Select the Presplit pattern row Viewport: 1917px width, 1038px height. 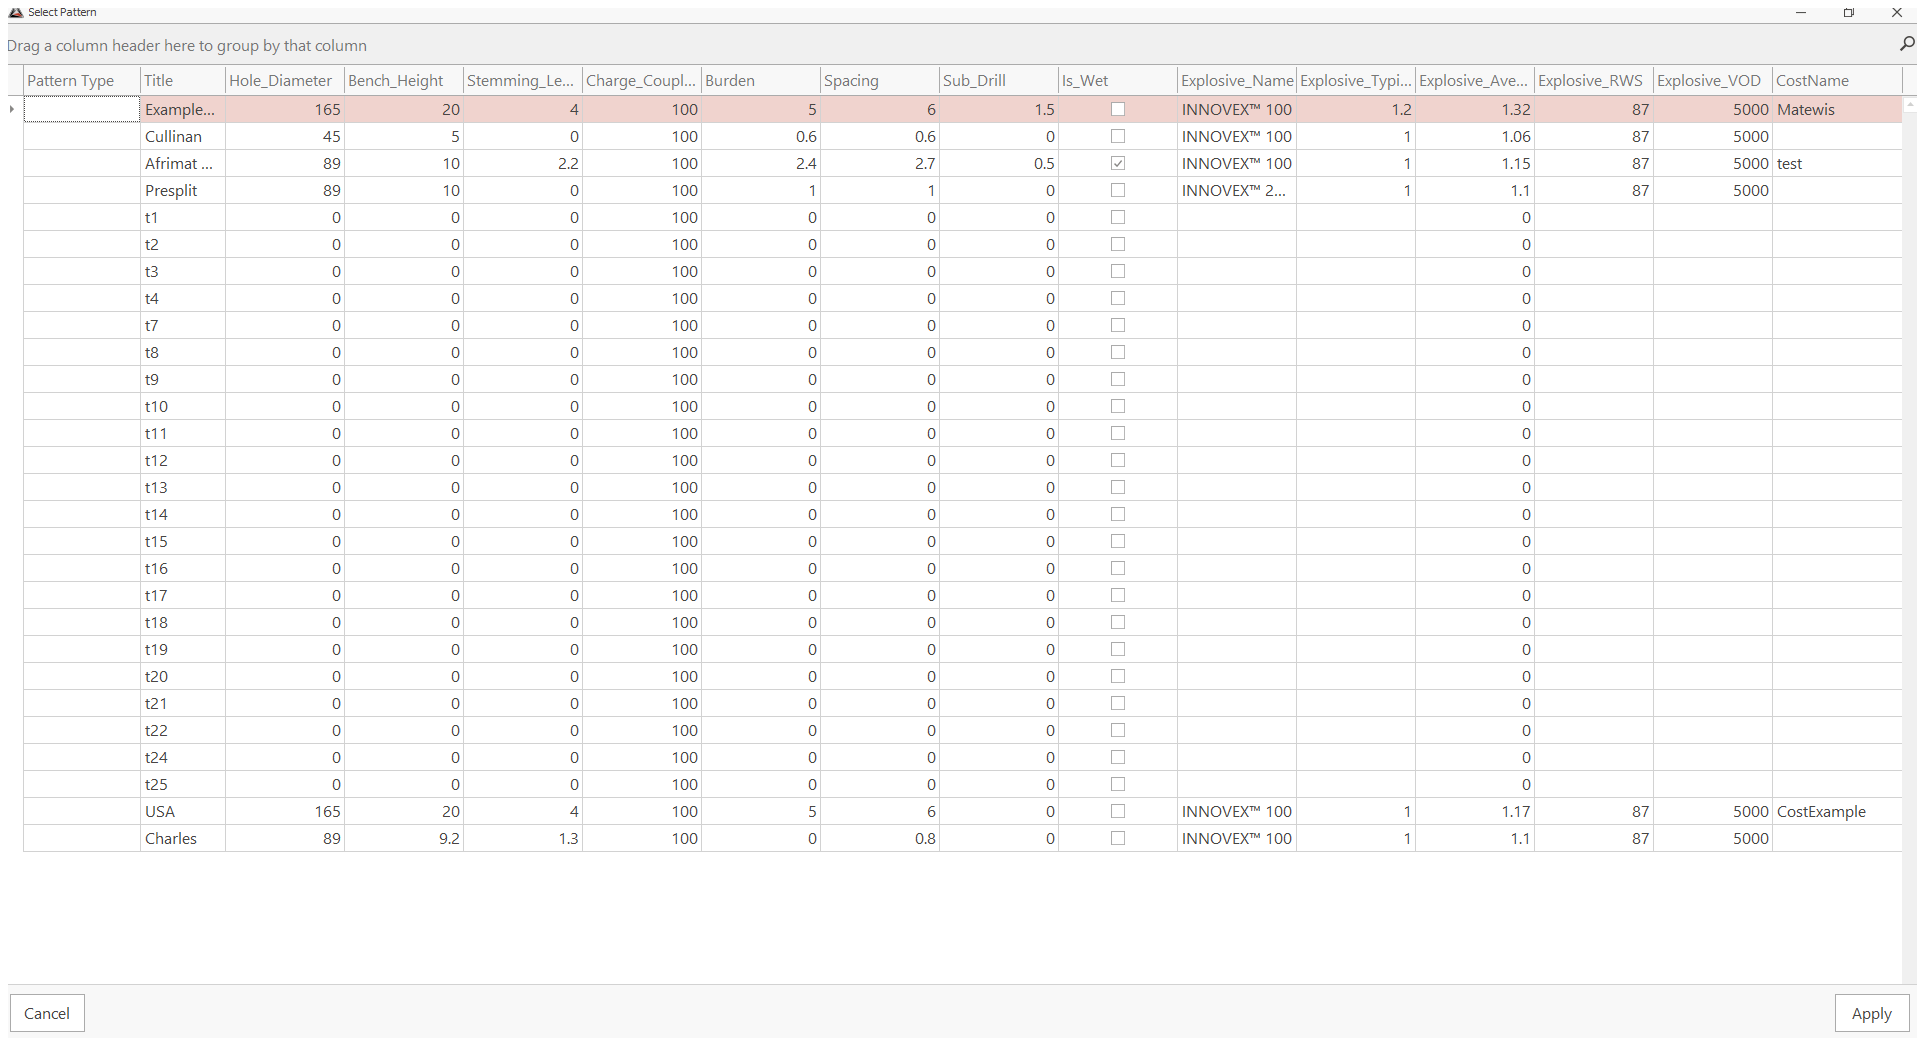172,190
